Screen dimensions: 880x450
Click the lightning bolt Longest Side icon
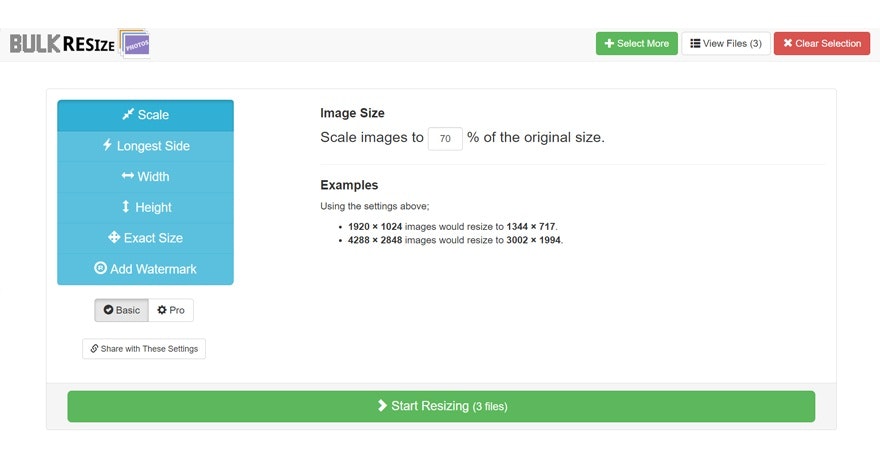point(107,145)
